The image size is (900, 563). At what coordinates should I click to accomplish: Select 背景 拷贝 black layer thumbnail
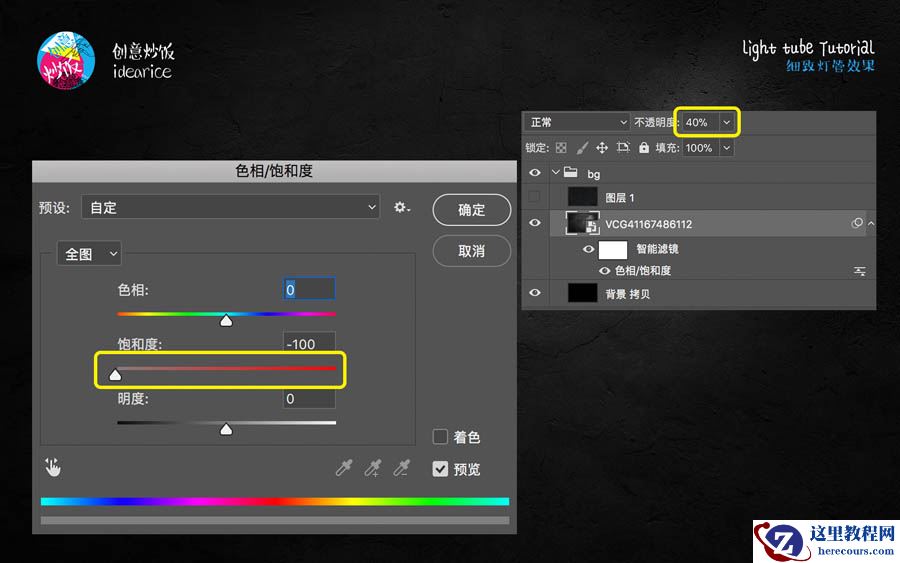pyautogui.click(x=583, y=293)
